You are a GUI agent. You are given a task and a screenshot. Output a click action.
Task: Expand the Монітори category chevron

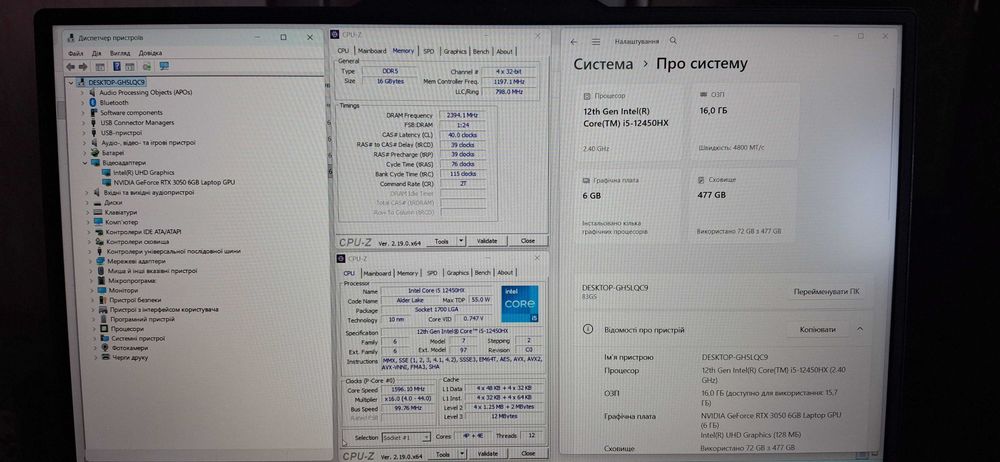[91, 290]
